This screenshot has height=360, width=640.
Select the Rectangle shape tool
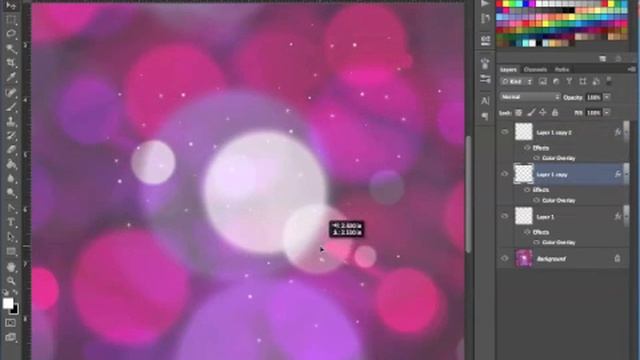(11, 251)
